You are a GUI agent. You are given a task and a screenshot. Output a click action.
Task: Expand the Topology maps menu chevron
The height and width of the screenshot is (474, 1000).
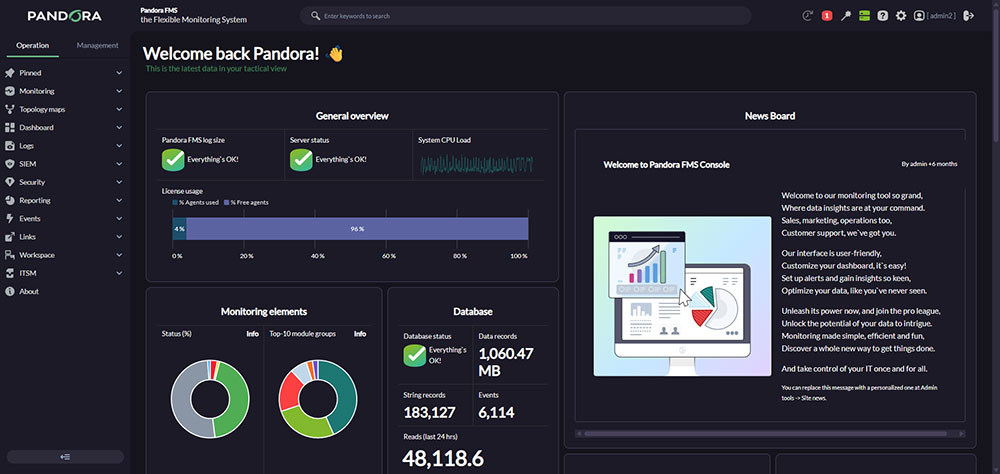119,110
